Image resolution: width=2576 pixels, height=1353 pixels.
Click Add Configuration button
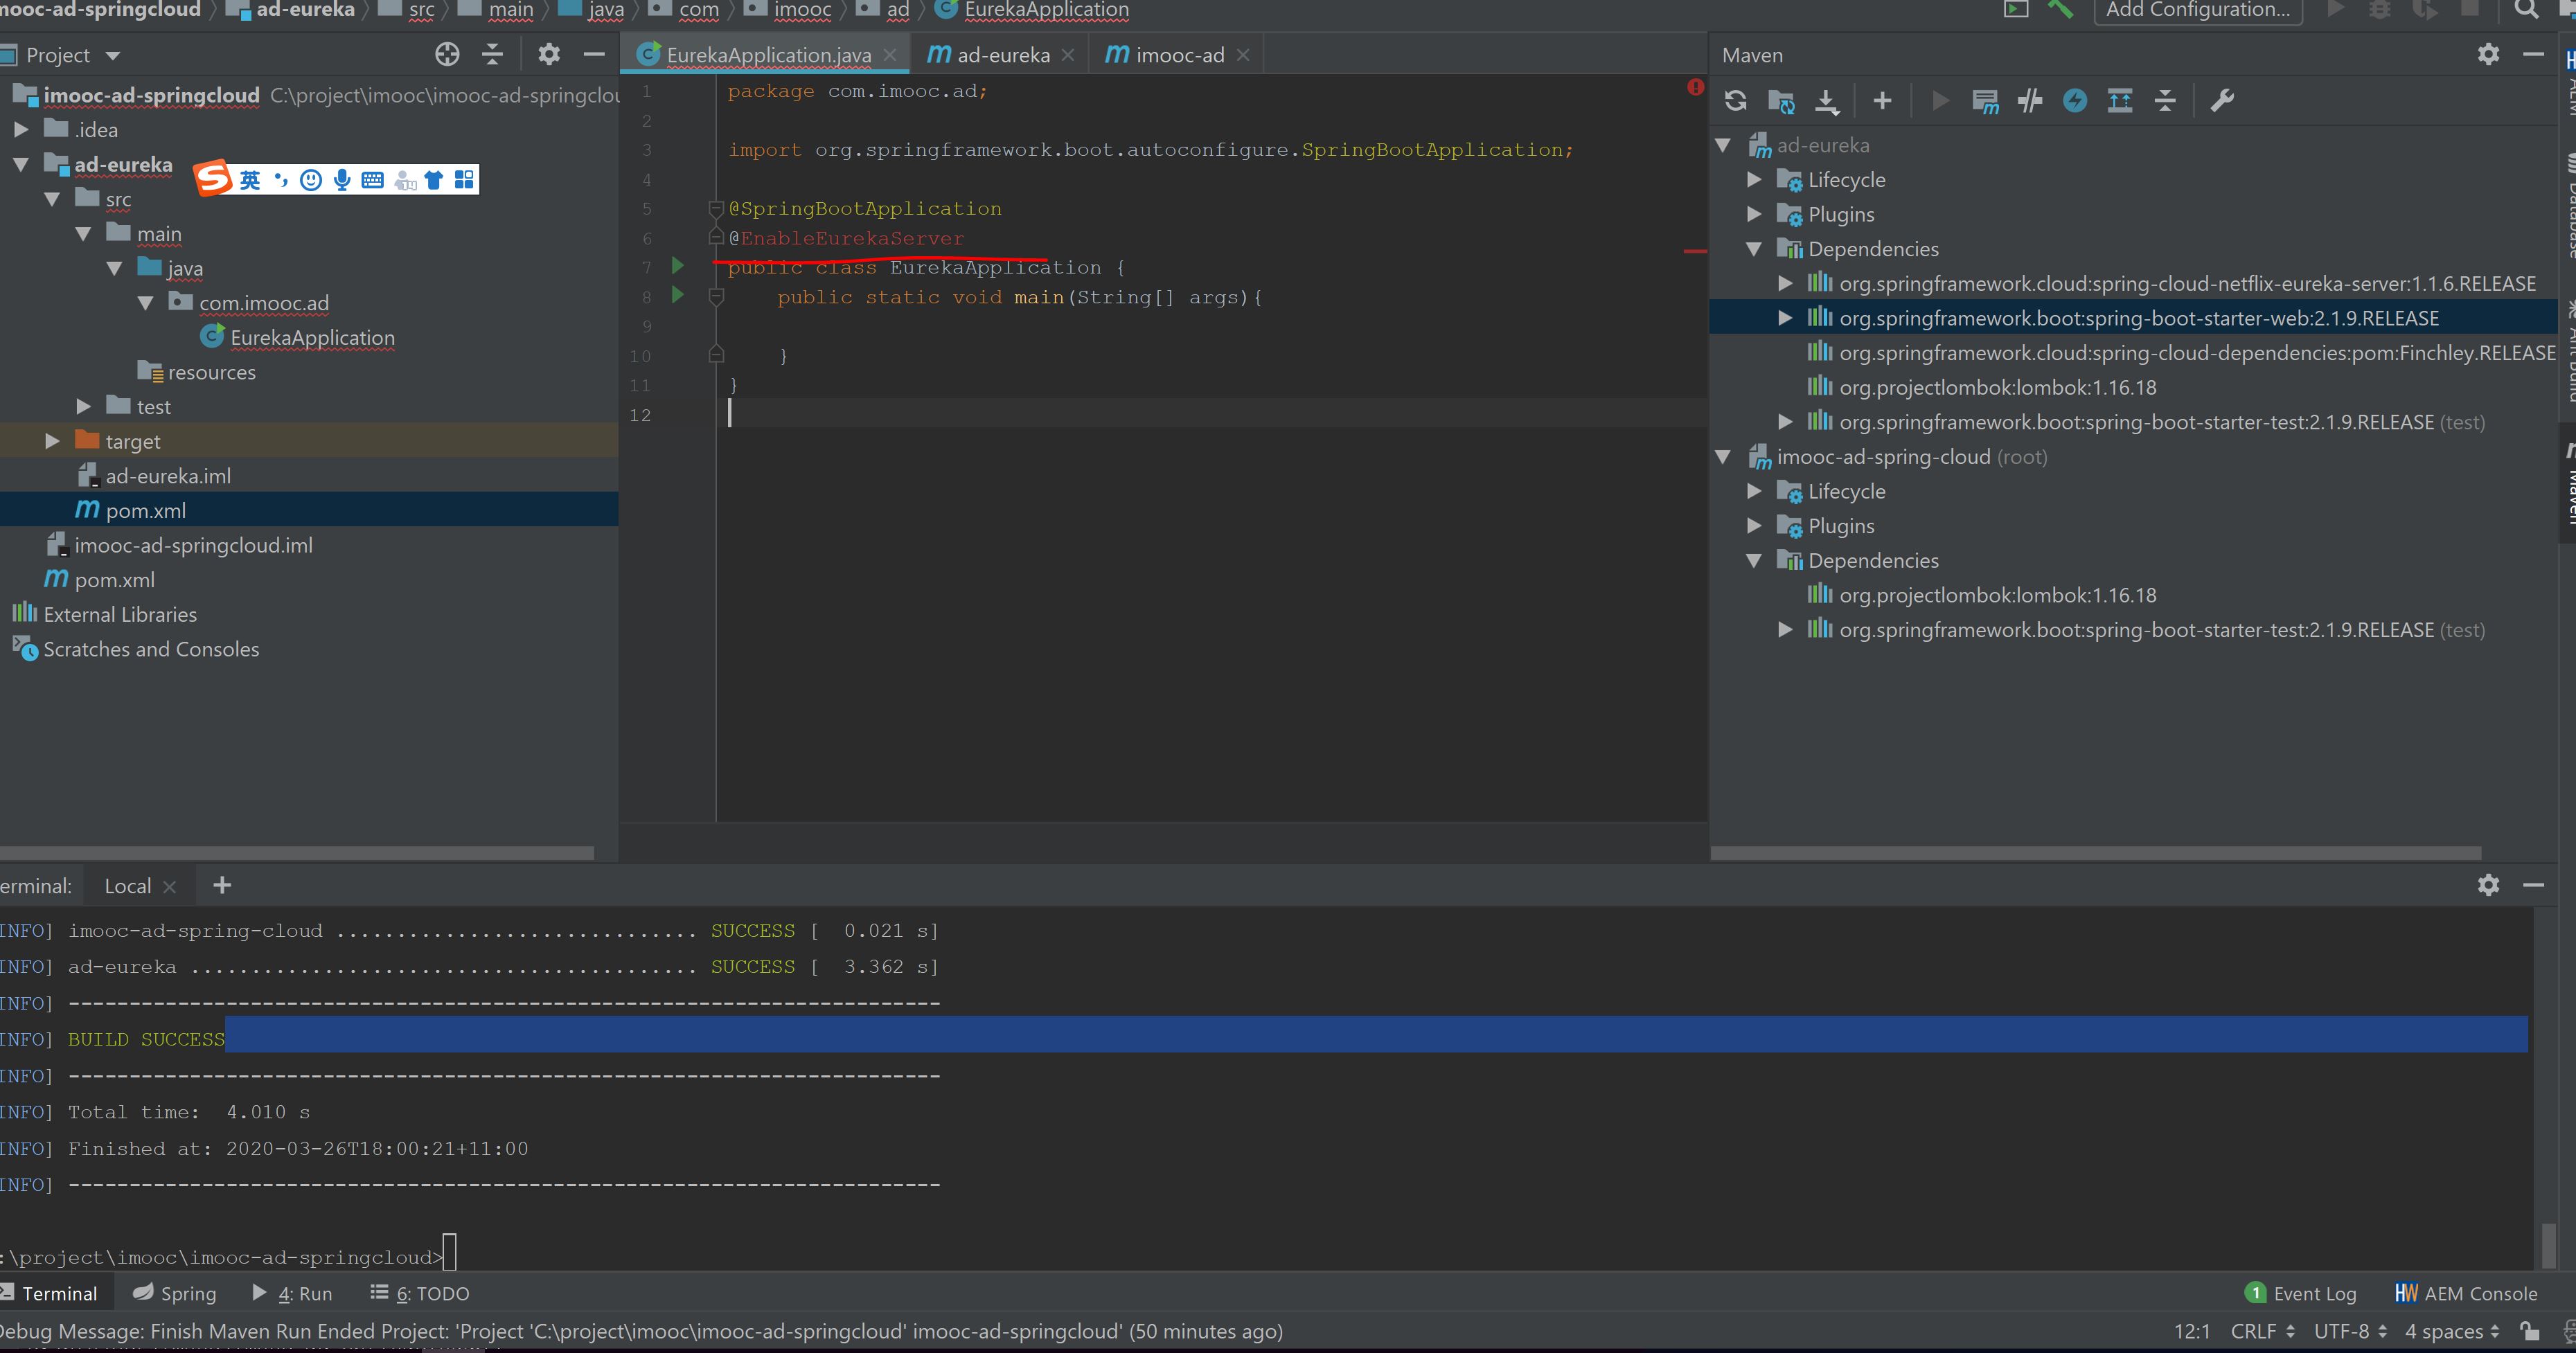[2197, 11]
